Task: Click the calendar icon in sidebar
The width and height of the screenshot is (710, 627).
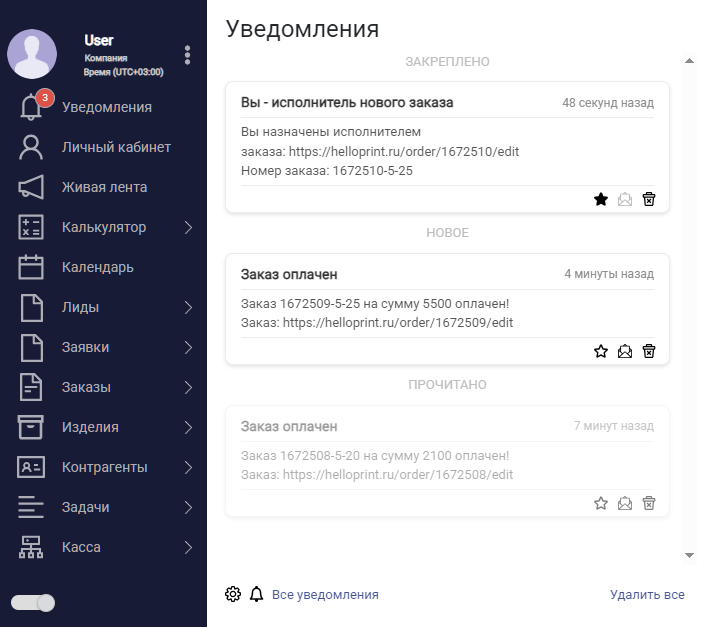Action: [31, 267]
